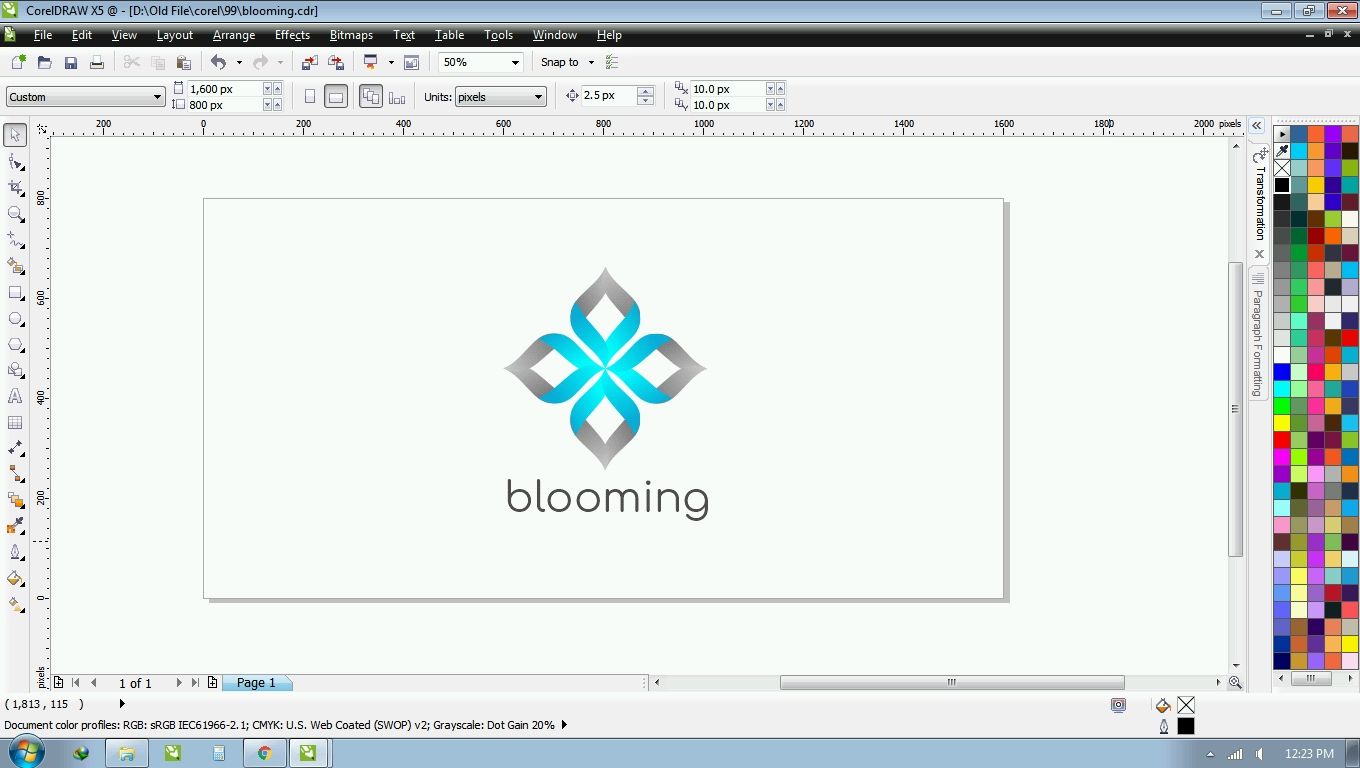Image resolution: width=1360 pixels, height=768 pixels.
Task: Jump to the first page
Action: [75, 683]
